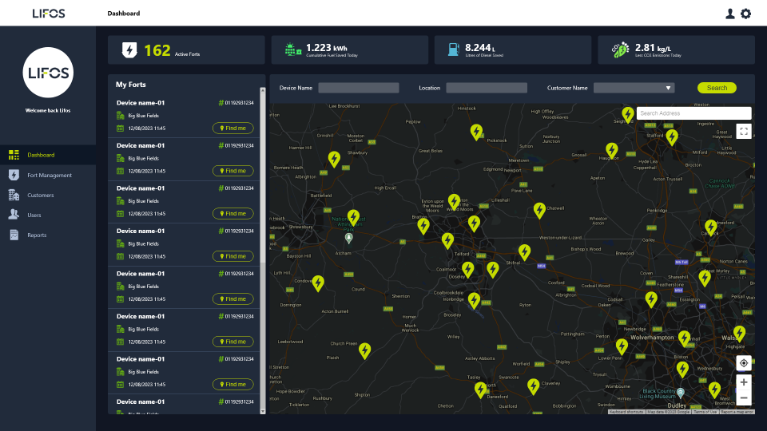Open Reports from the sidebar menu
Image resolution: width=767 pixels, height=431 pixels.
point(37,235)
